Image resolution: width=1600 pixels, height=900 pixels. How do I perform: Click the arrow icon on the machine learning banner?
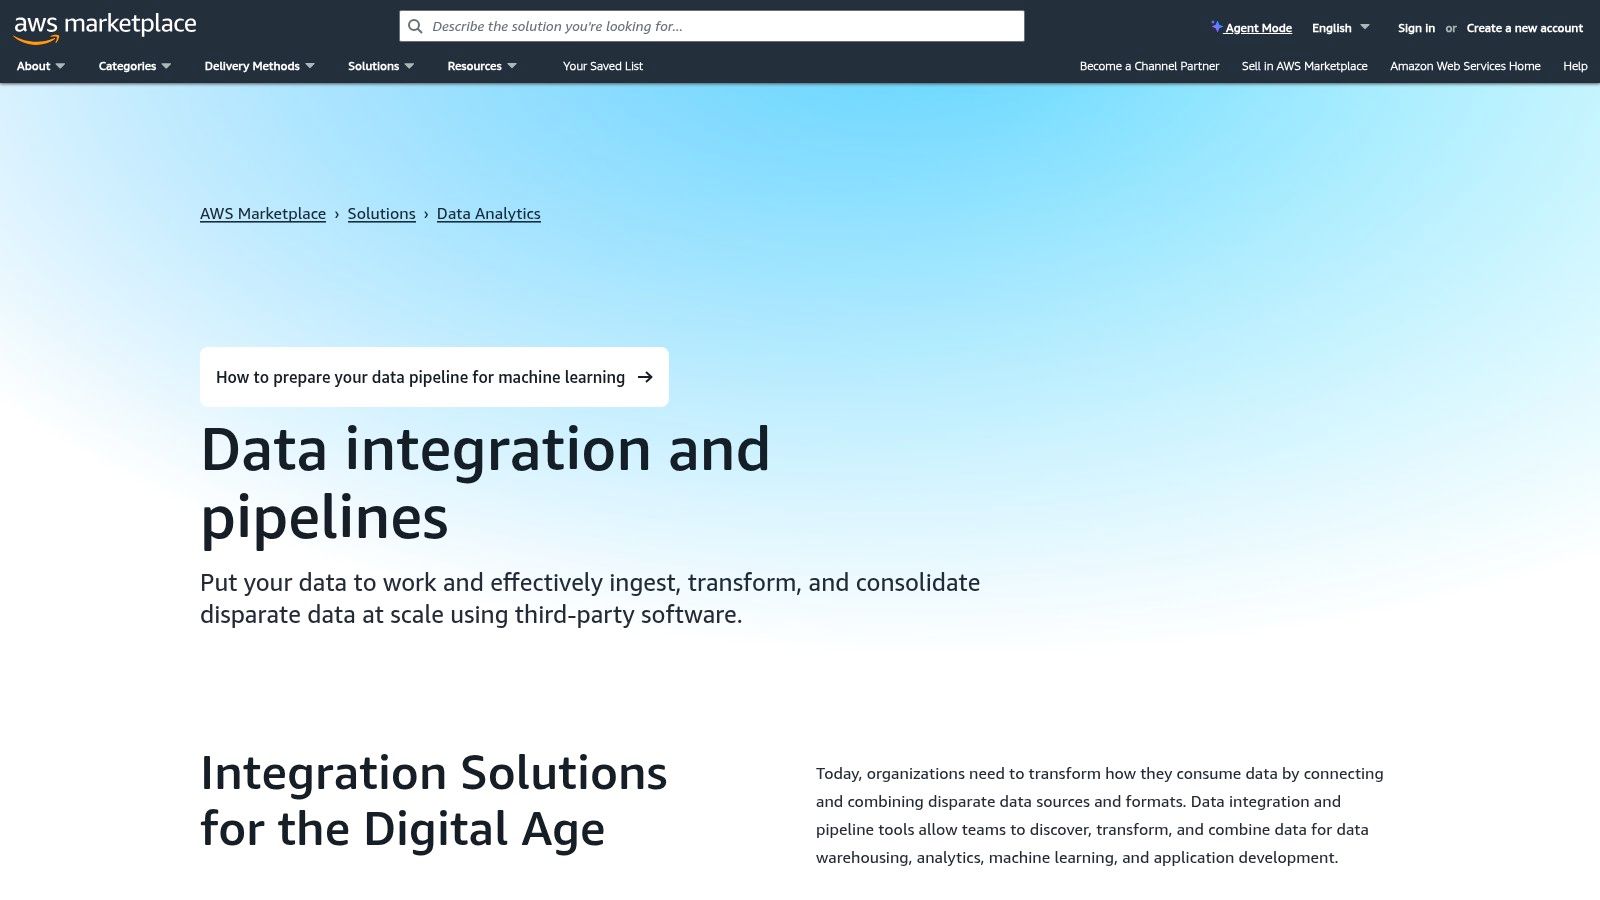(x=645, y=377)
